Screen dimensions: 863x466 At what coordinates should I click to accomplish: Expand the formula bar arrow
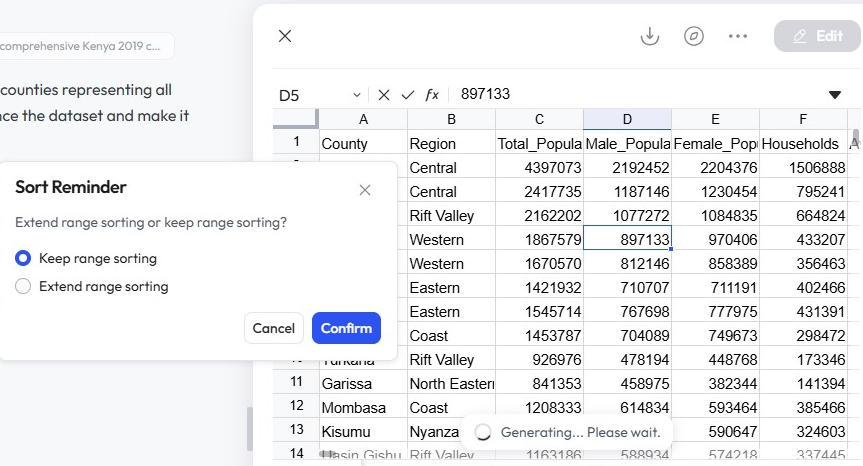pos(835,95)
